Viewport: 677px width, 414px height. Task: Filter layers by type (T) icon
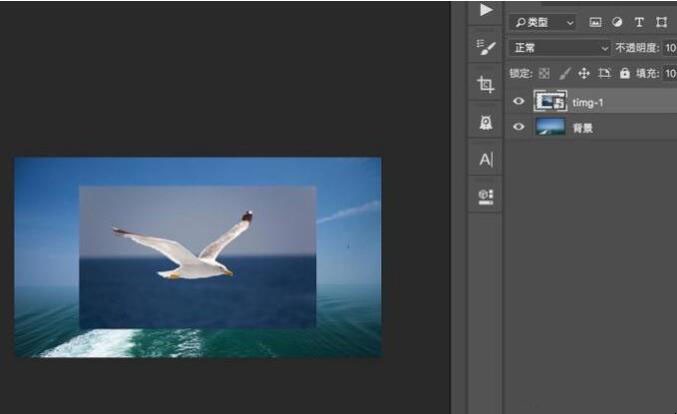pyautogui.click(x=639, y=22)
